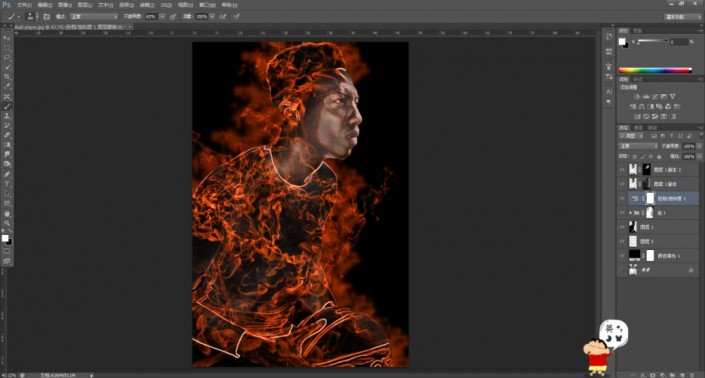Screen dimensions: 705x378
Task: Click the foreground color swatch in Color panel
Action: click(x=622, y=41)
